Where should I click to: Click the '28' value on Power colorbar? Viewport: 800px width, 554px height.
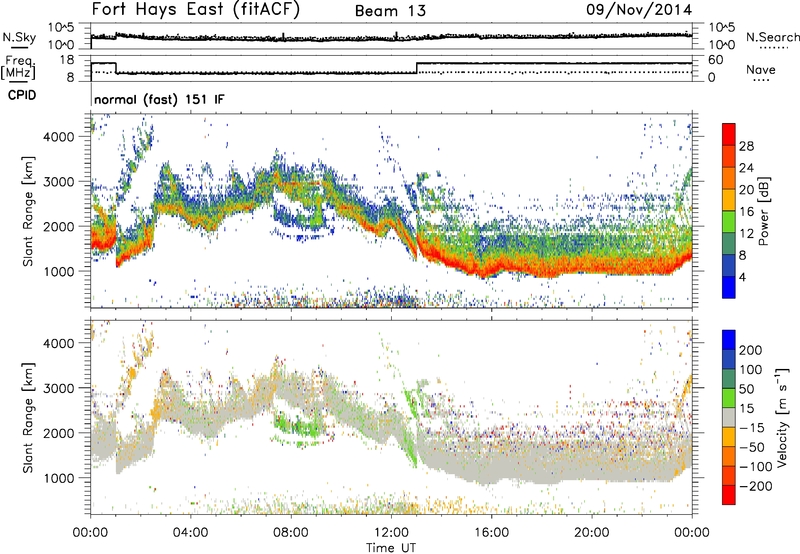click(746, 146)
